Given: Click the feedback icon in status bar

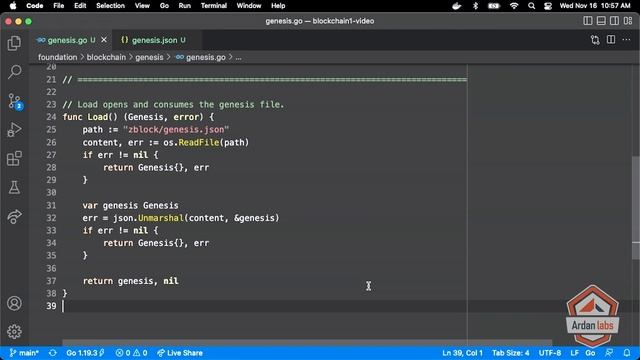Looking at the screenshot, I should (x=609, y=353).
